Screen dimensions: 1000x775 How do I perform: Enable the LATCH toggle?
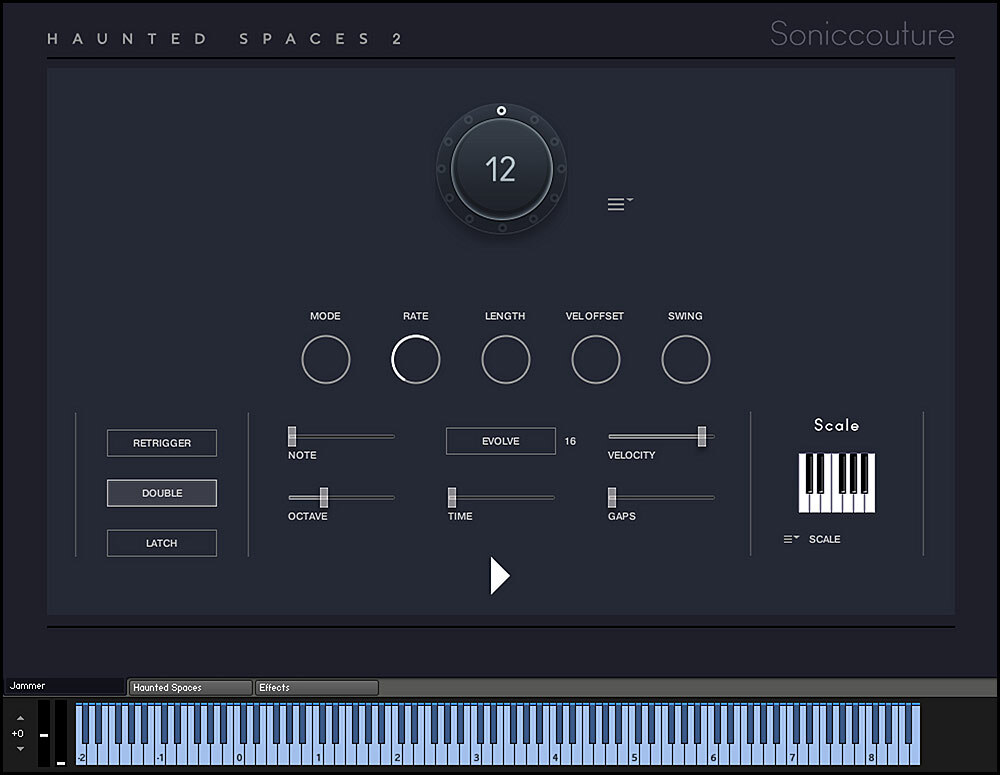pos(162,543)
